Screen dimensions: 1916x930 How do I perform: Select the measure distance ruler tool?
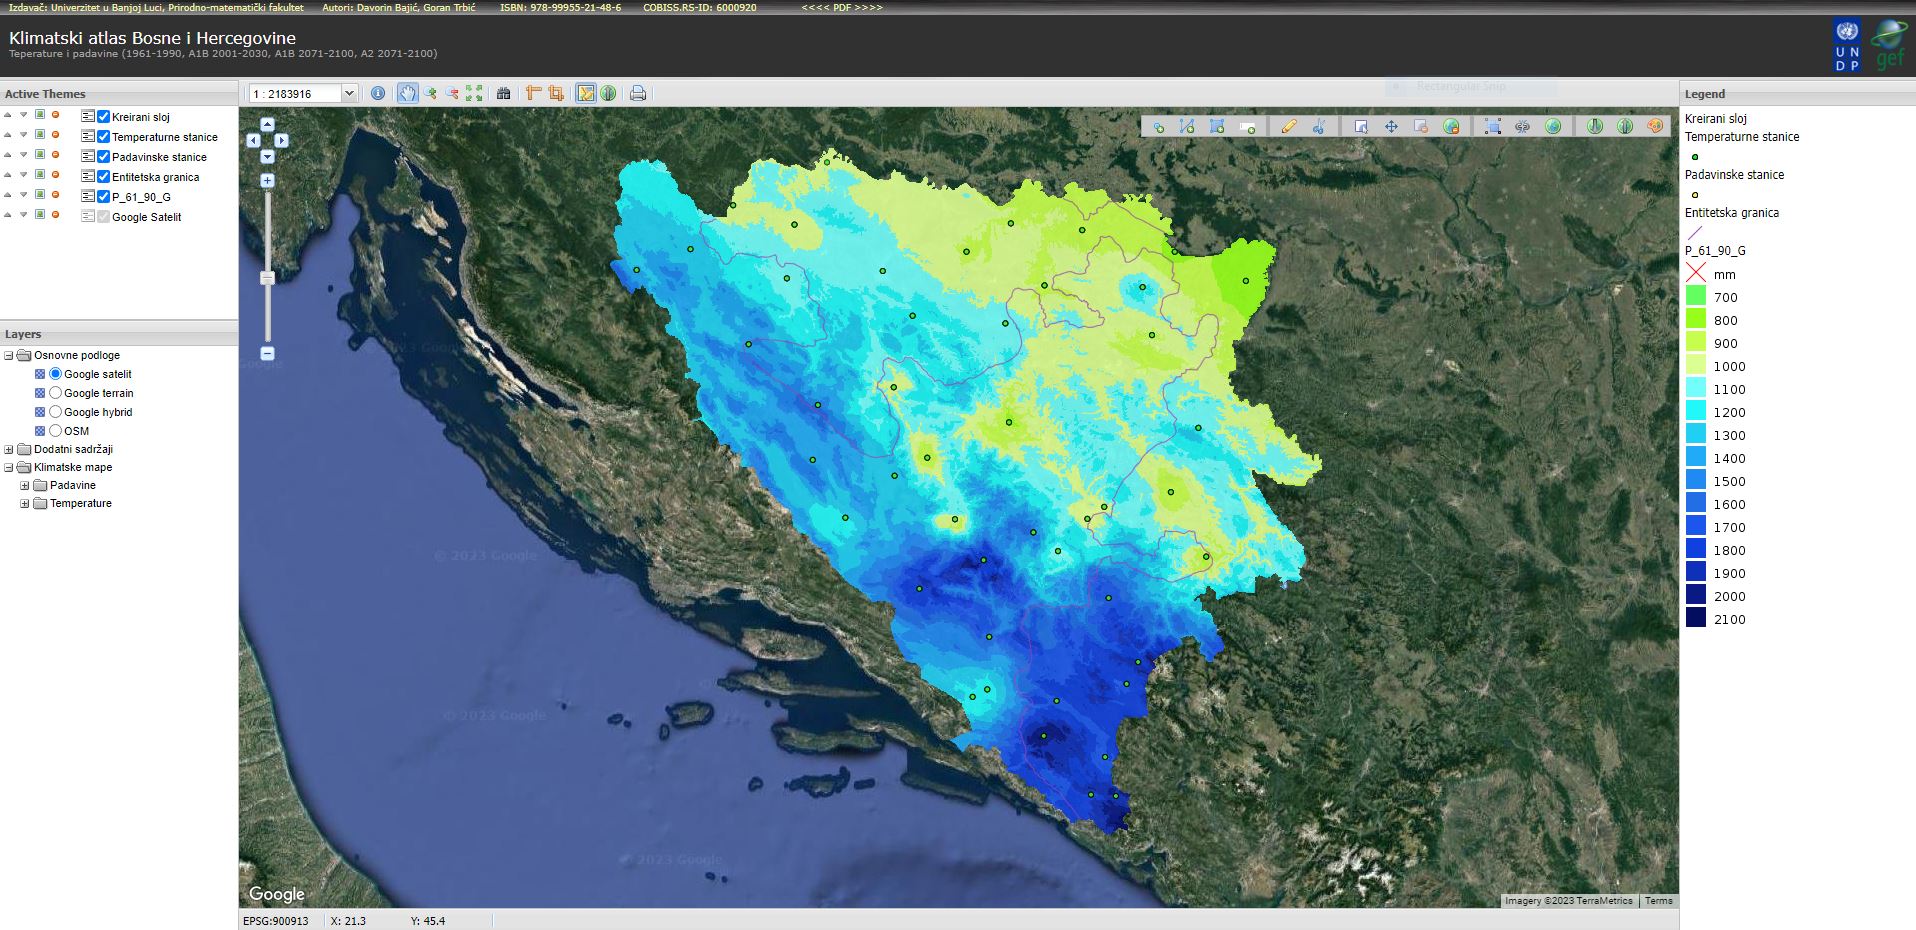[x=531, y=93]
